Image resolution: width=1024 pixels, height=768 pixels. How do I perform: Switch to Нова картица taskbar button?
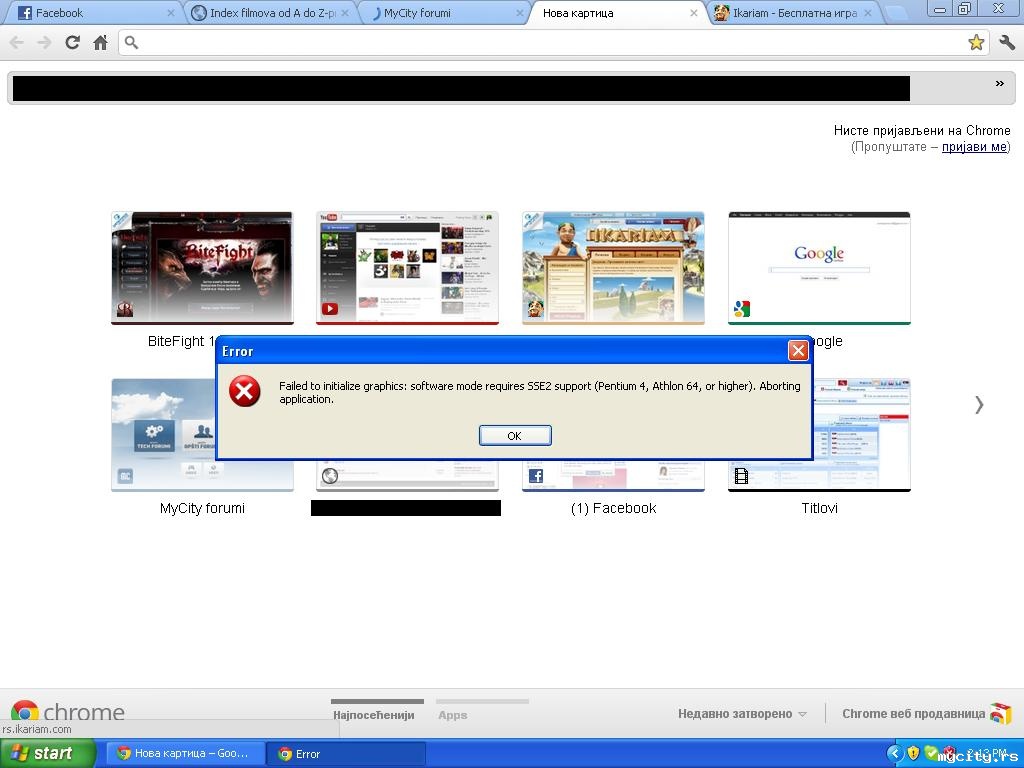tap(185, 753)
